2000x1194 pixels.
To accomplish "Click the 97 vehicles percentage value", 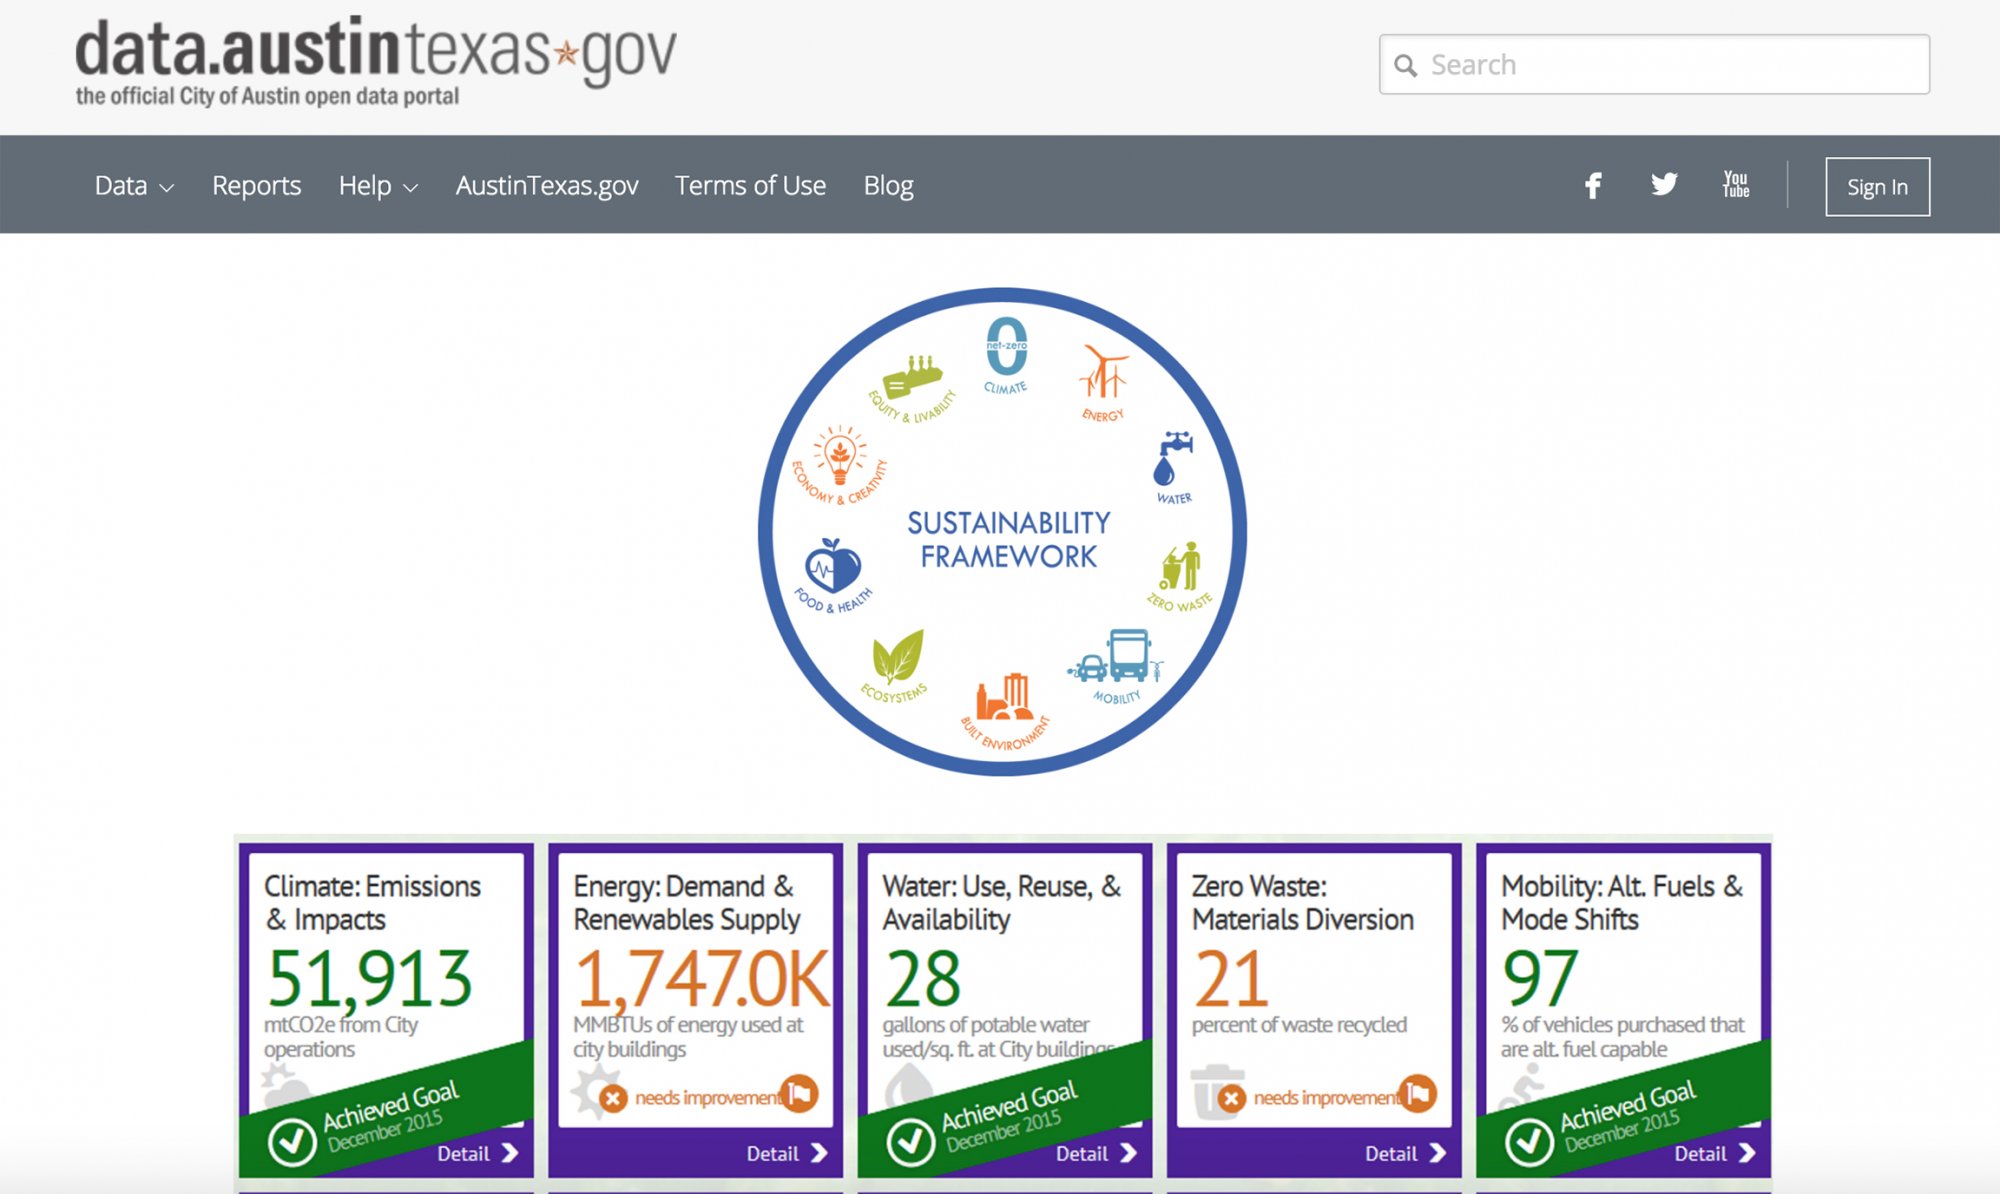I will (1540, 977).
